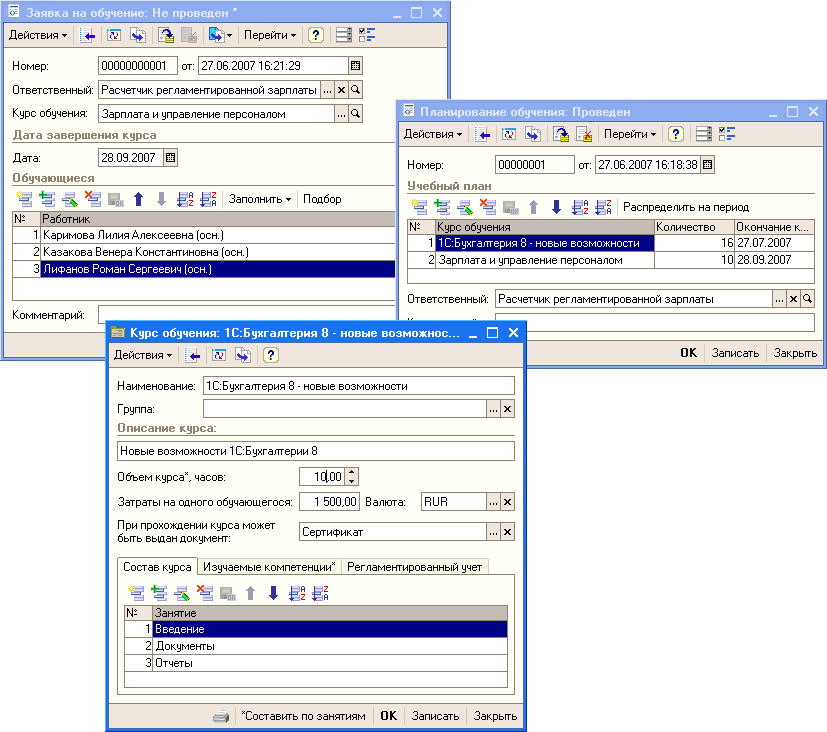Click Описание курса text field
This screenshot has width=827, height=732.
tap(315, 451)
